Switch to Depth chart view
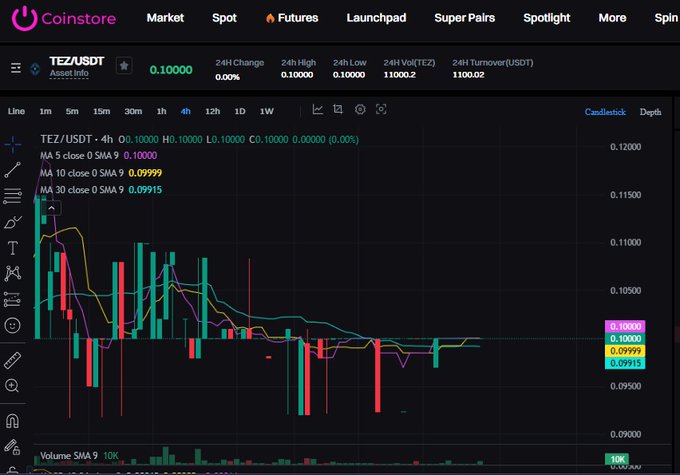 pyautogui.click(x=650, y=112)
